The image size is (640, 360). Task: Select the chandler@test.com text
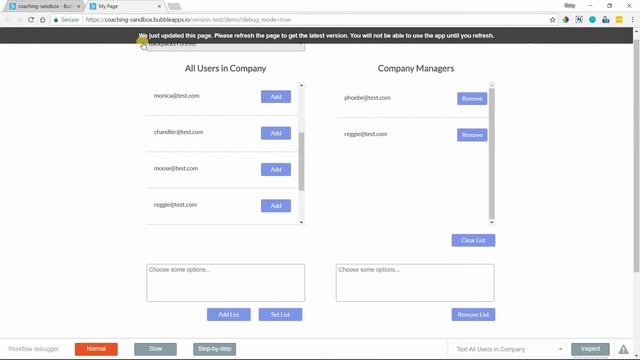tap(178, 132)
